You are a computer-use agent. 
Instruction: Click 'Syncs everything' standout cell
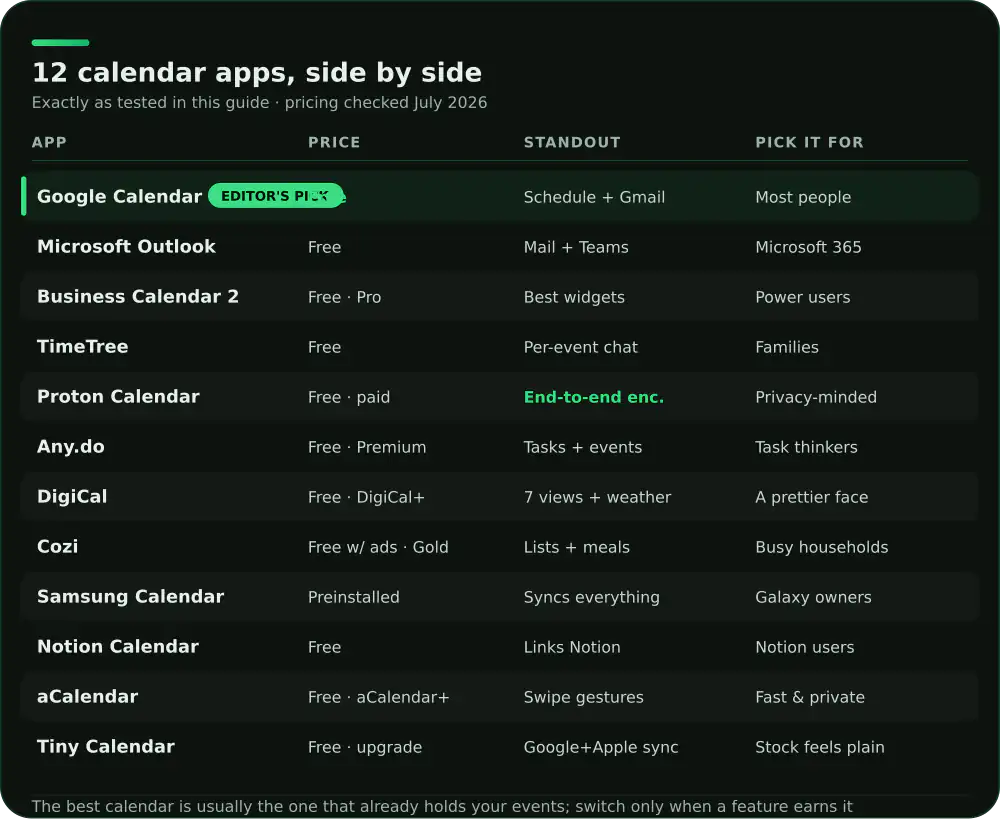[592, 598]
